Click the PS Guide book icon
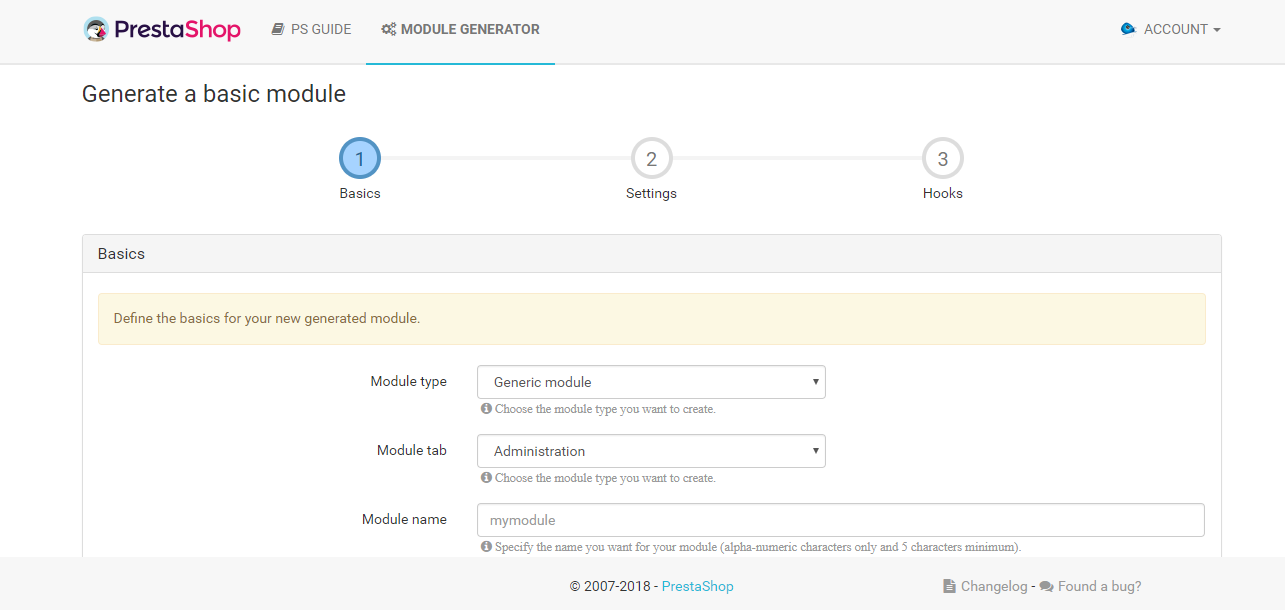This screenshot has height=610, width=1285. coord(278,30)
